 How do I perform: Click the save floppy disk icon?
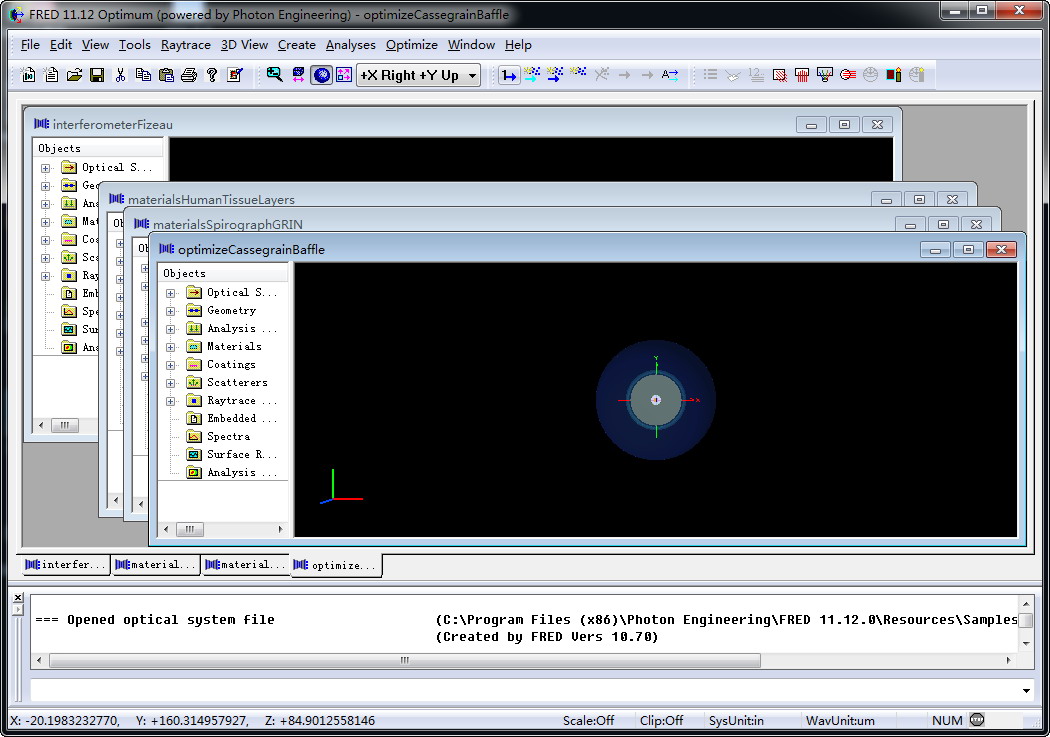coord(97,75)
